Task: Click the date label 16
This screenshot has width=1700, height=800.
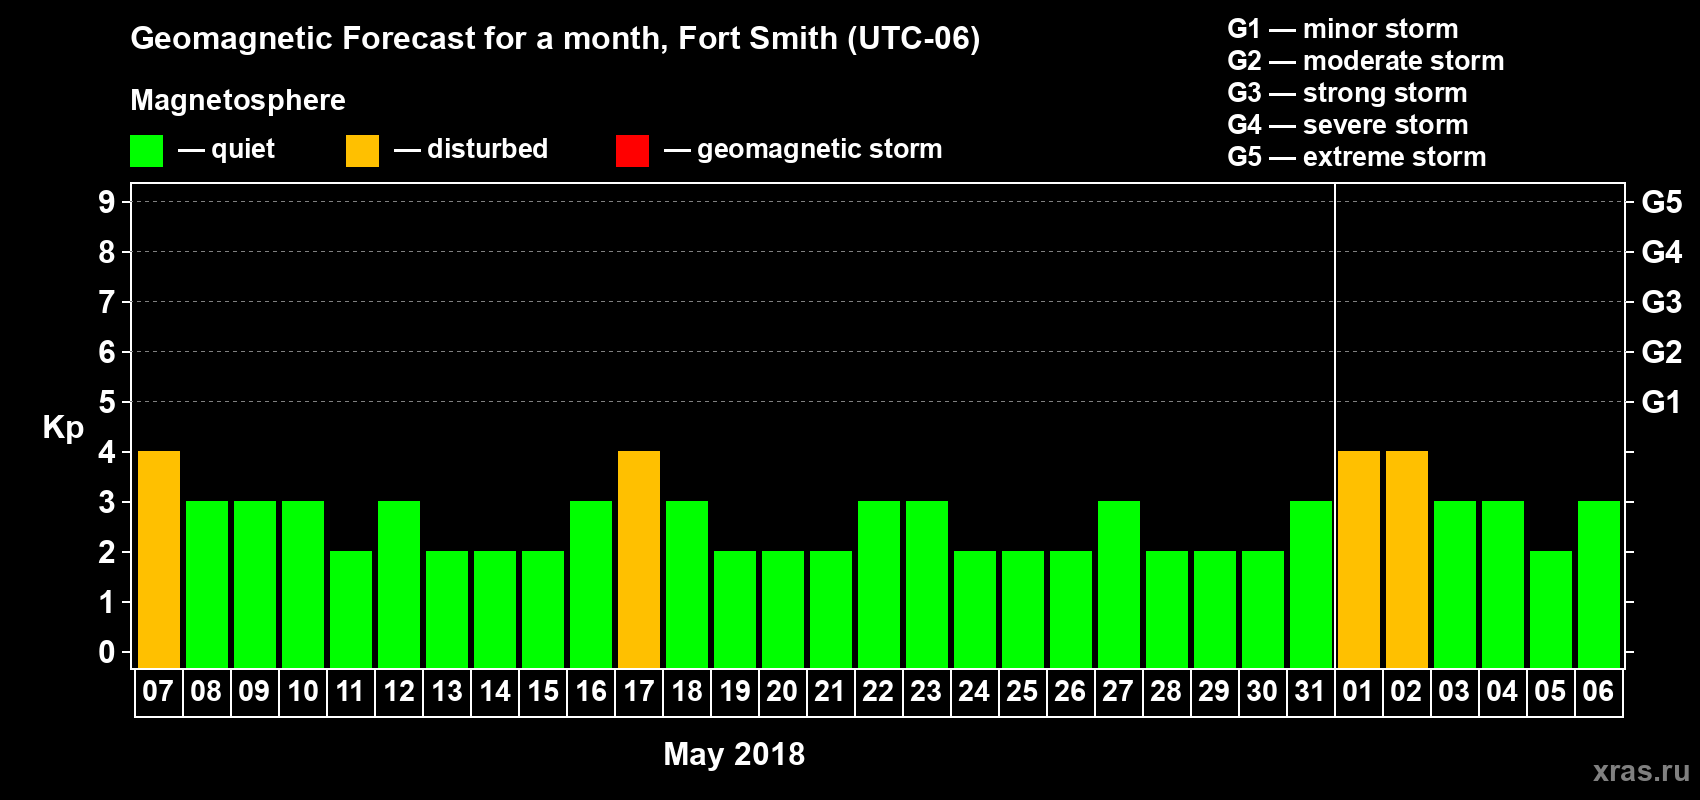Action: click(590, 692)
